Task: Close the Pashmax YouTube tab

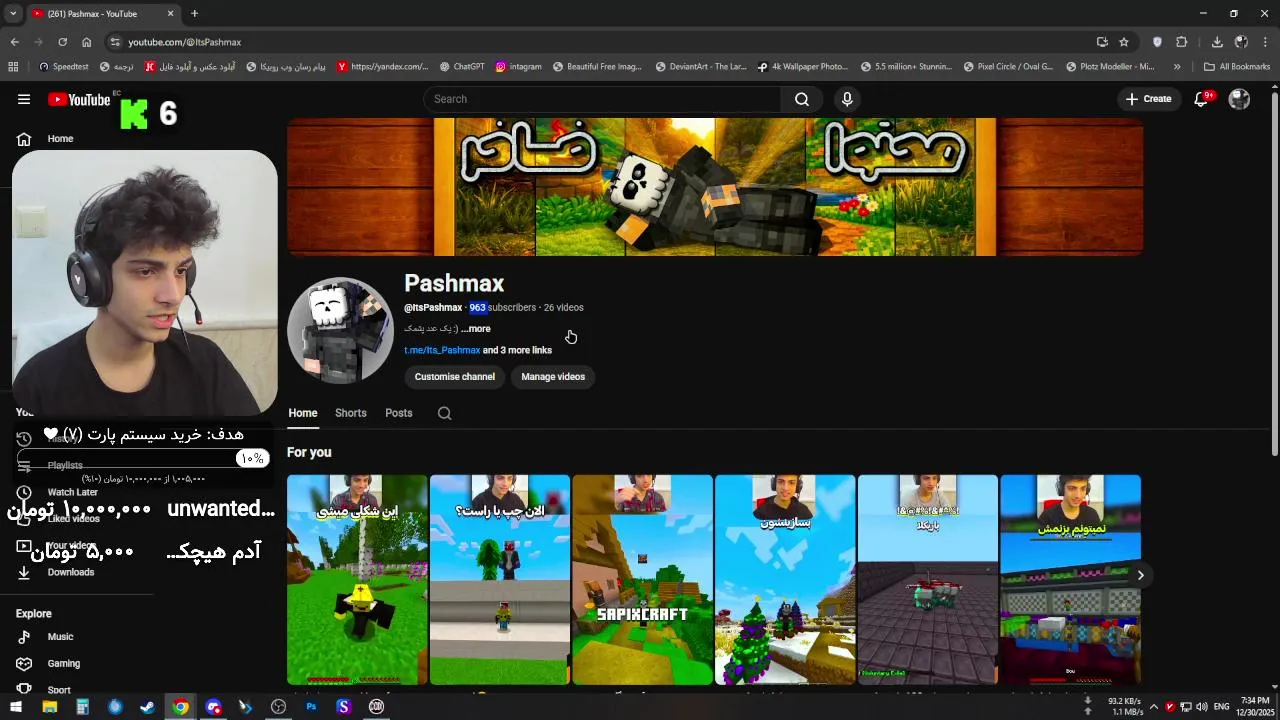Action: point(170,14)
